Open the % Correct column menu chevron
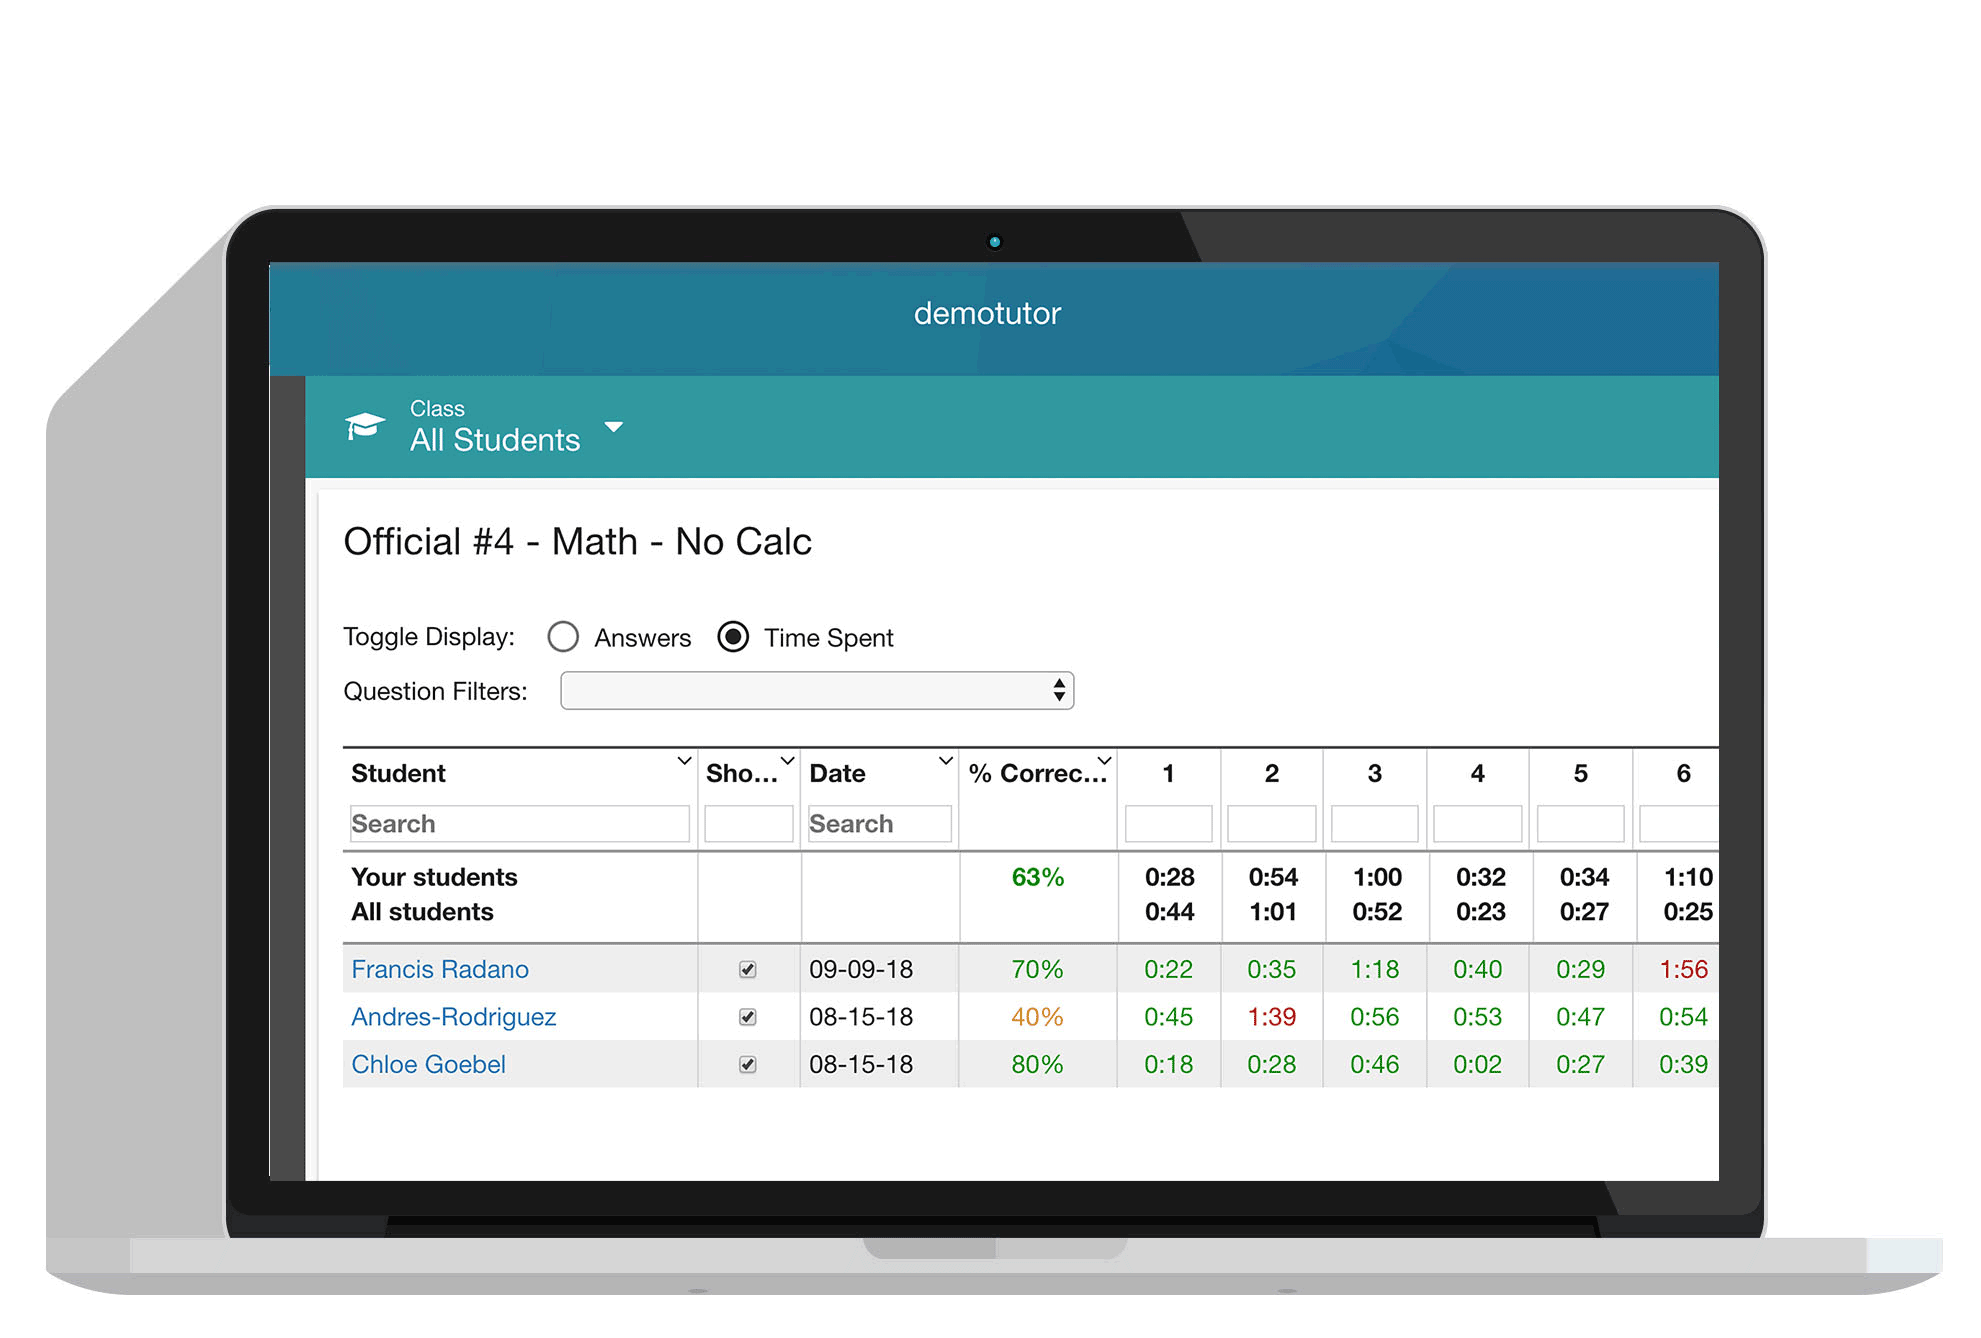This screenshot has height=1338, width=1981. 1104,761
